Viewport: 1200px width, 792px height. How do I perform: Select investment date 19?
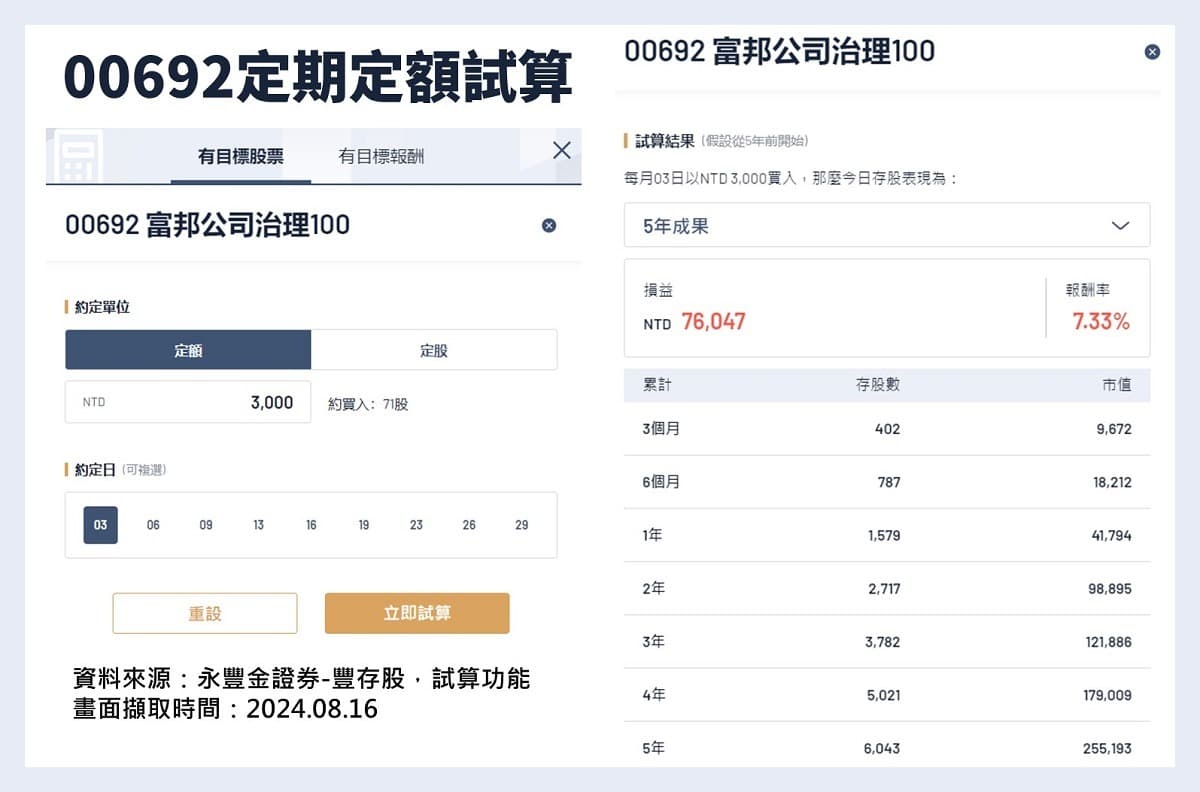tap(363, 525)
